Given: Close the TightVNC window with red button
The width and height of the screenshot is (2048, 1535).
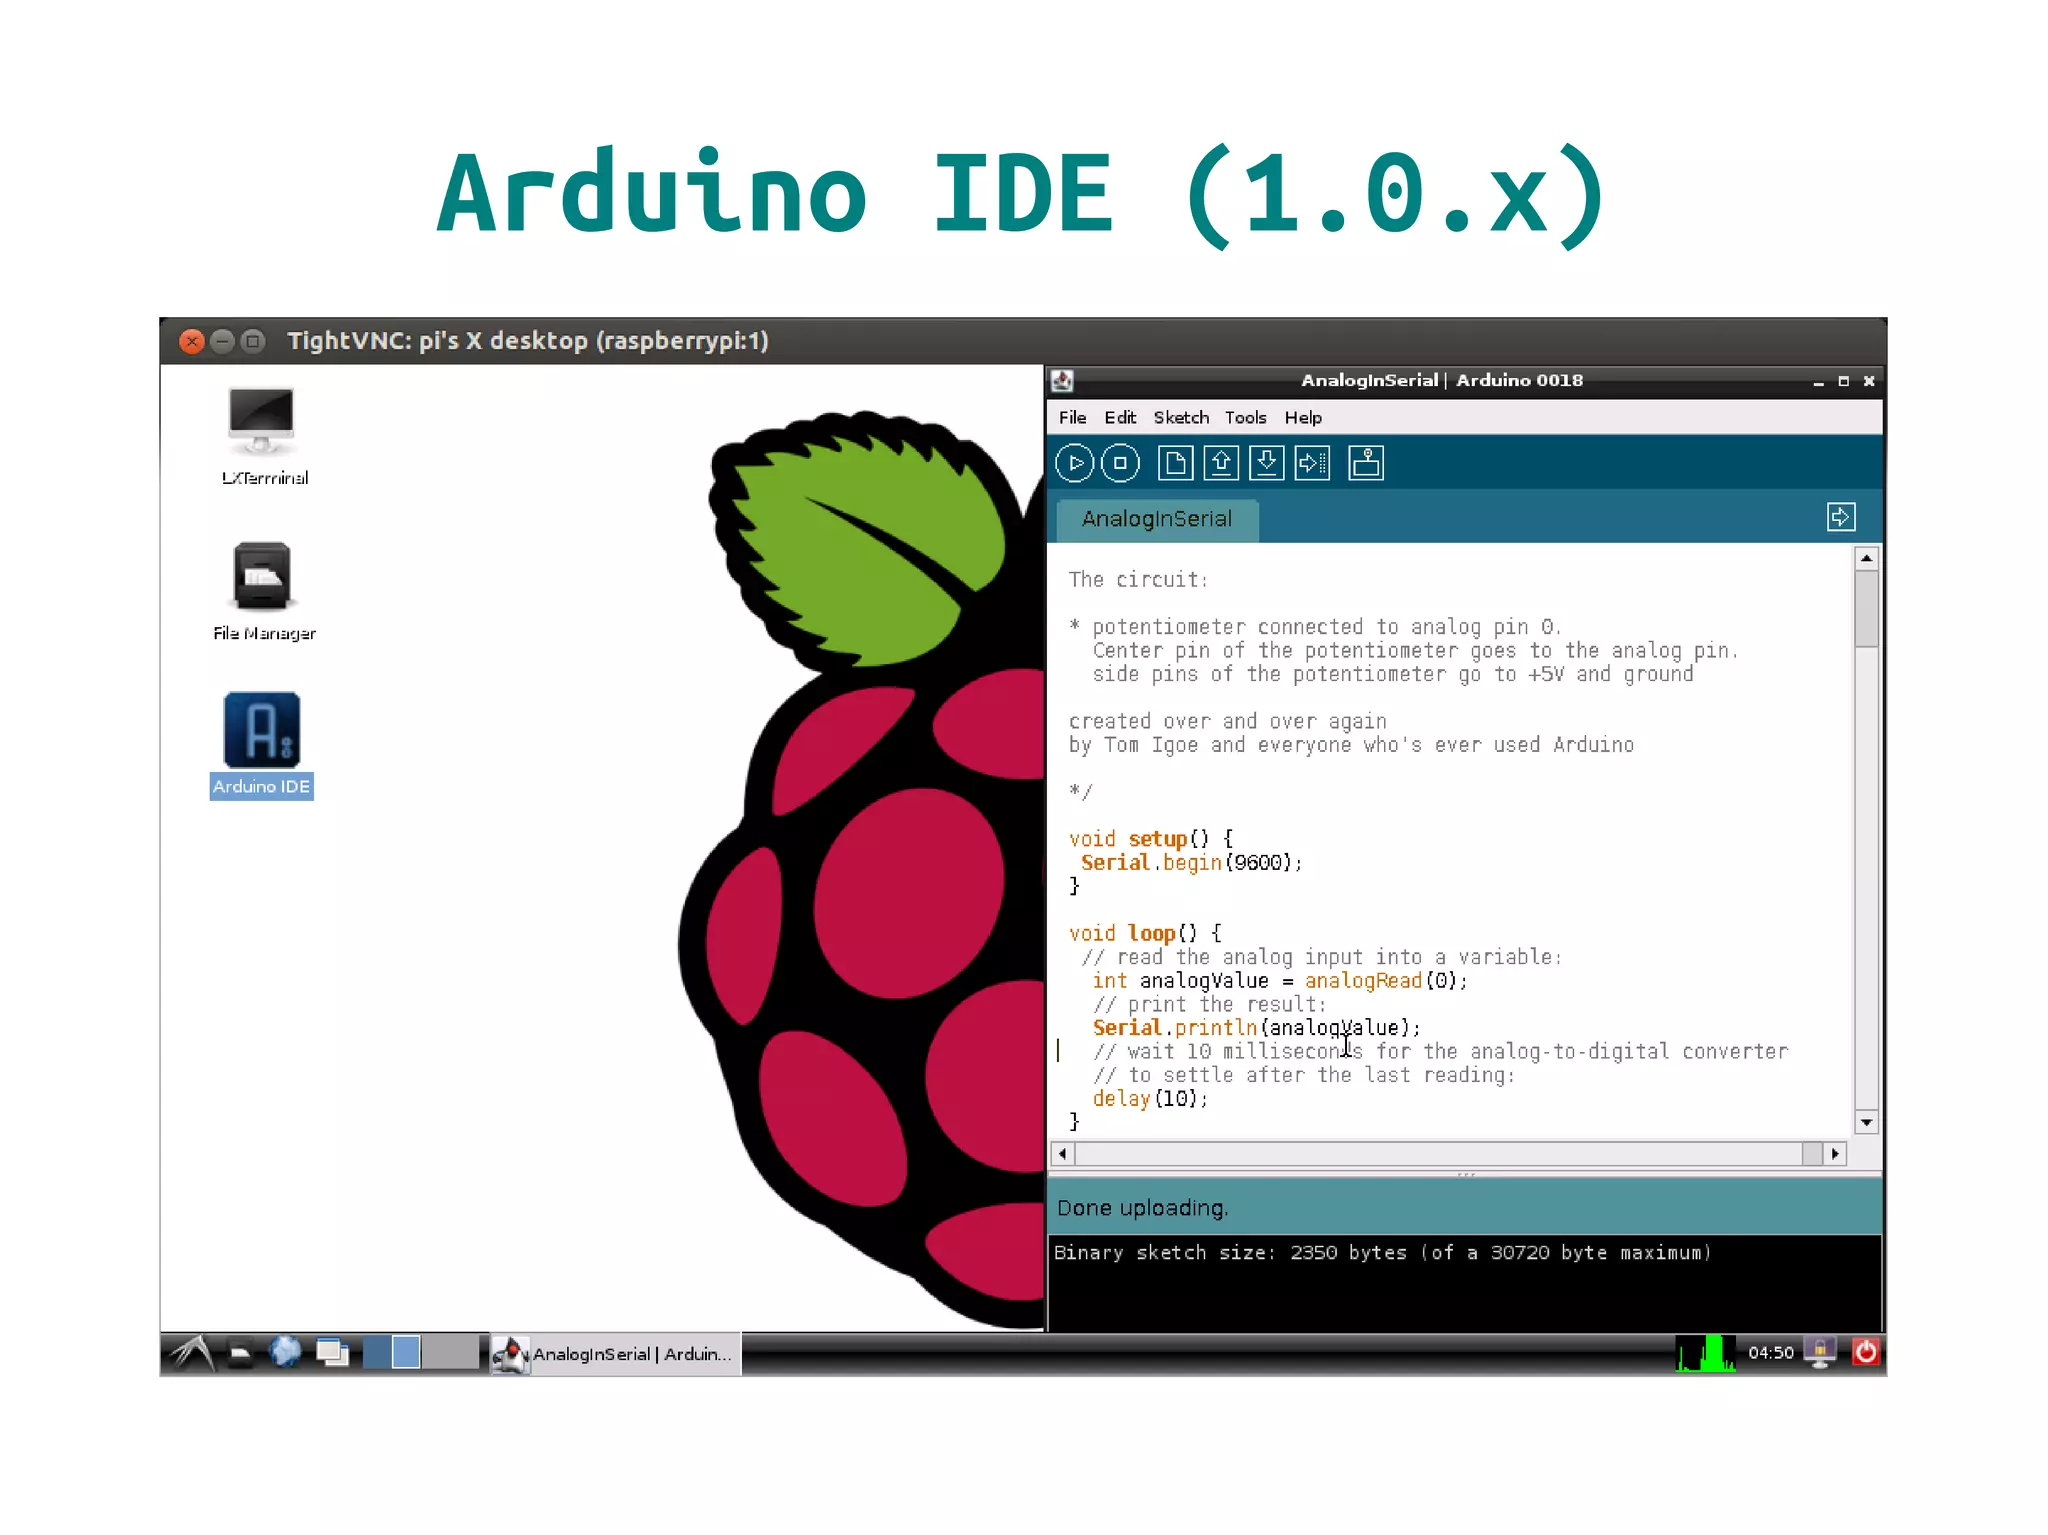Looking at the screenshot, I should 192,342.
